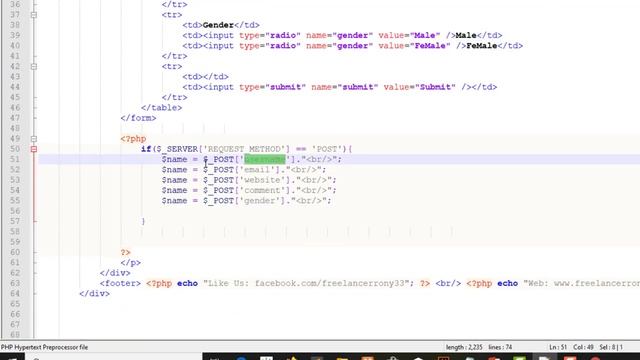Click the 'email' key on line 52
The image size is (640, 360).
[x=257, y=170]
